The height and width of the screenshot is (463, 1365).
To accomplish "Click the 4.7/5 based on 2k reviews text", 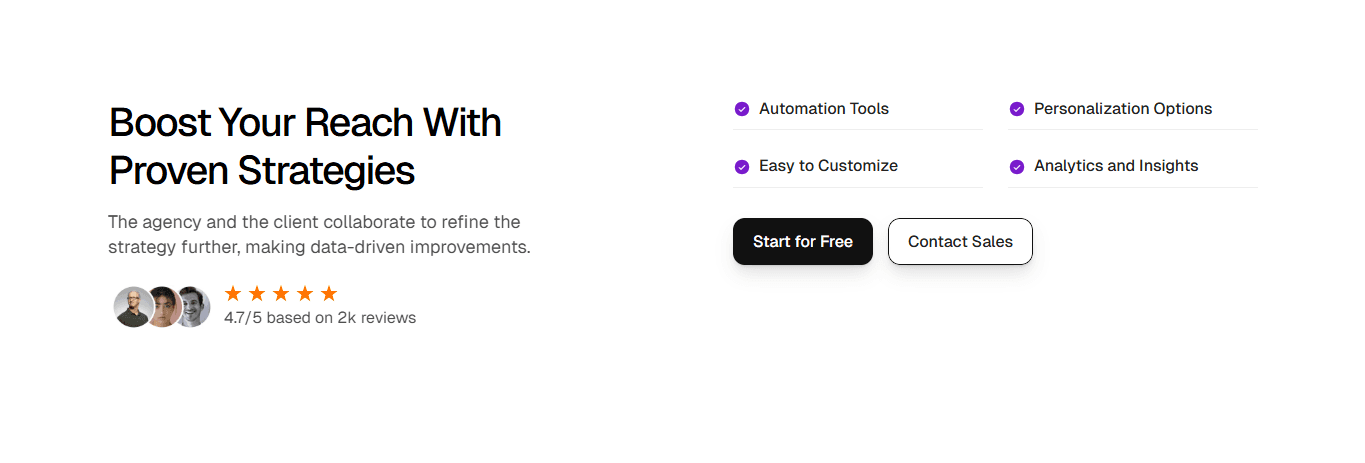I will tap(320, 318).
